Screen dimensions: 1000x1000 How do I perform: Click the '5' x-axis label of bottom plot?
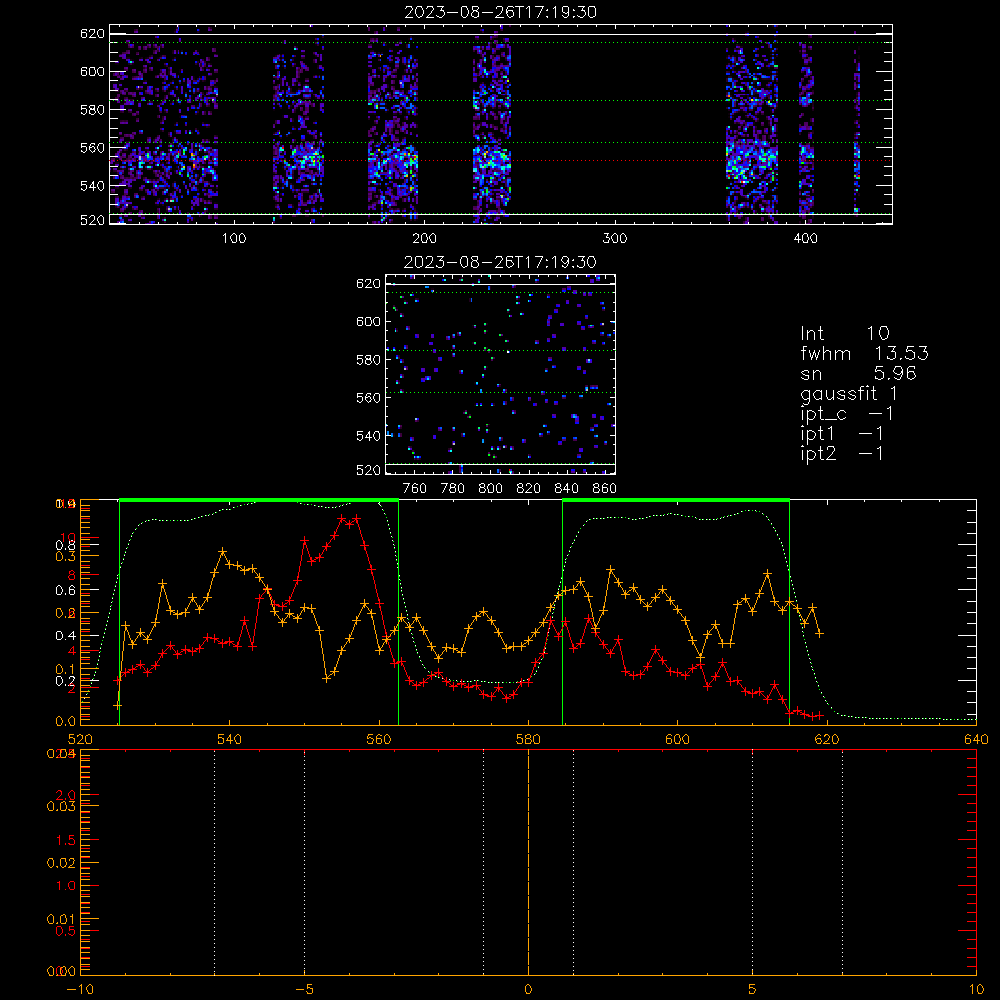click(753, 989)
